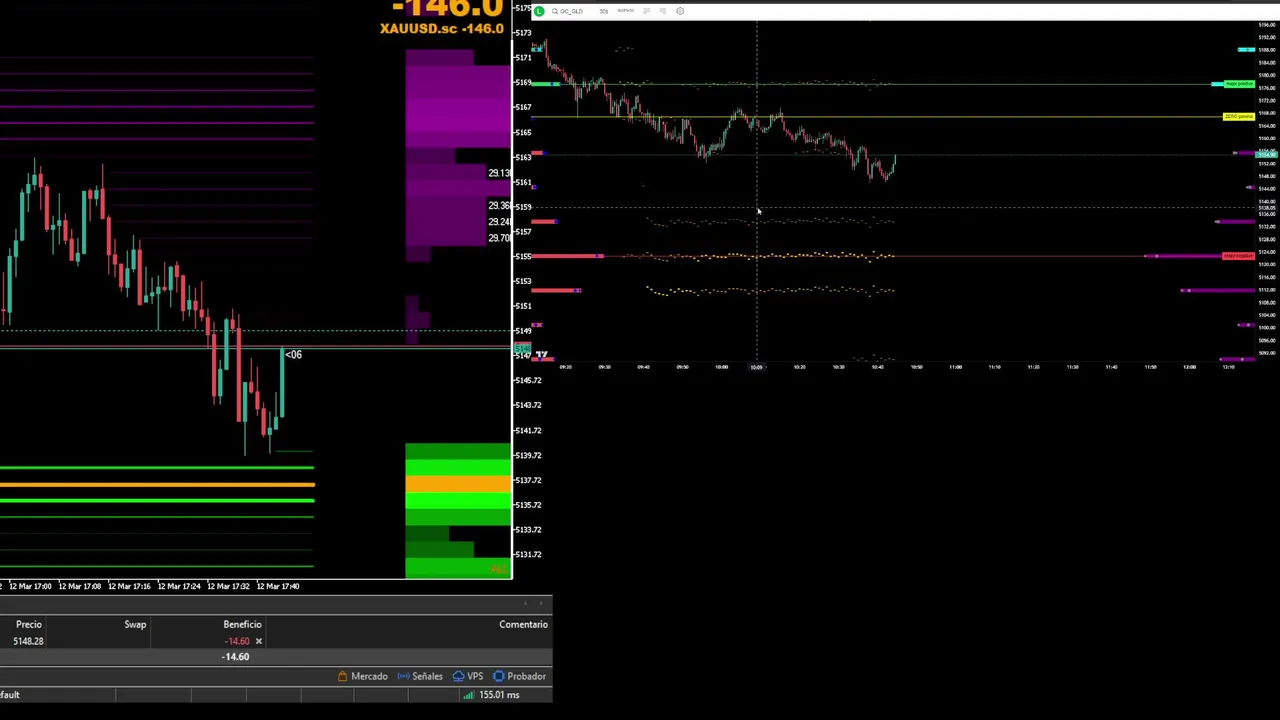Viewport: 1280px width, 720px height.
Task: Open the Probador tab
Action: click(519, 677)
